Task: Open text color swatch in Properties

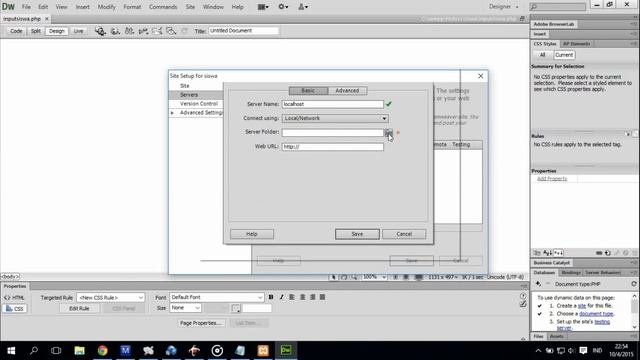Action: coord(236,308)
